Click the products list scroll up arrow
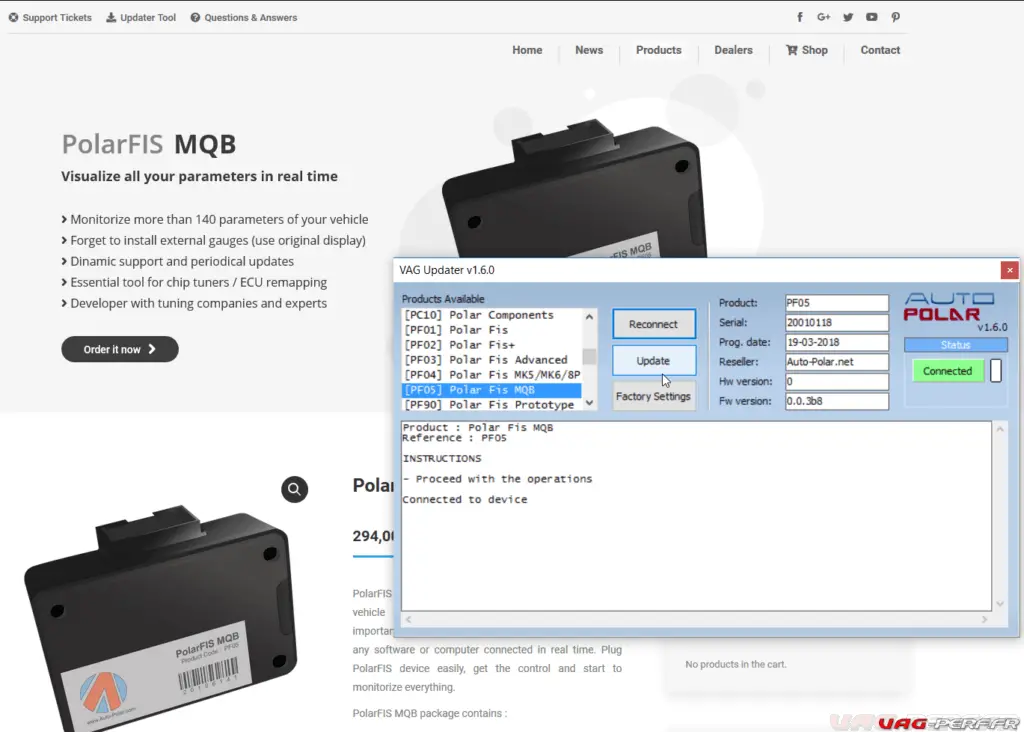 pos(589,317)
